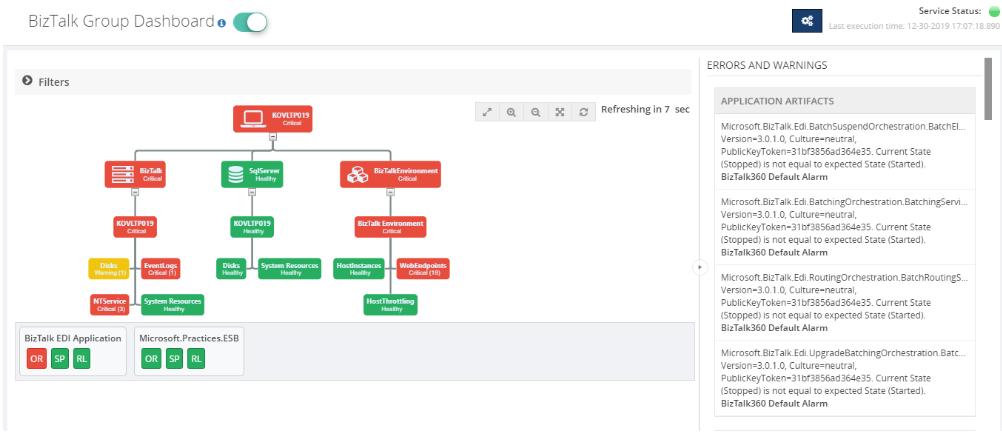
Task: Select the BizTalkEnvironment Critical node
Action: [390, 174]
